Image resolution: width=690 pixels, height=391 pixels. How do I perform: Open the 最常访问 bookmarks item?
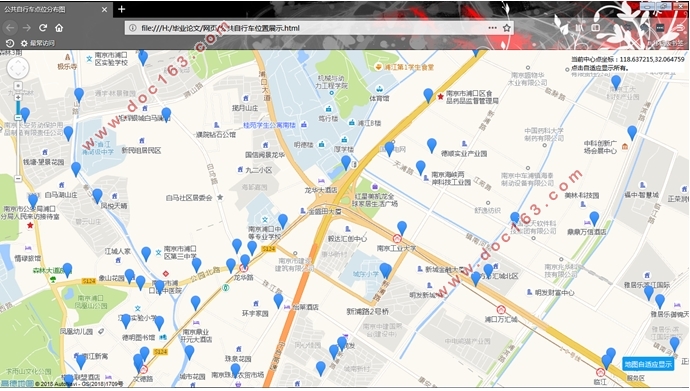pyautogui.click(x=38, y=43)
